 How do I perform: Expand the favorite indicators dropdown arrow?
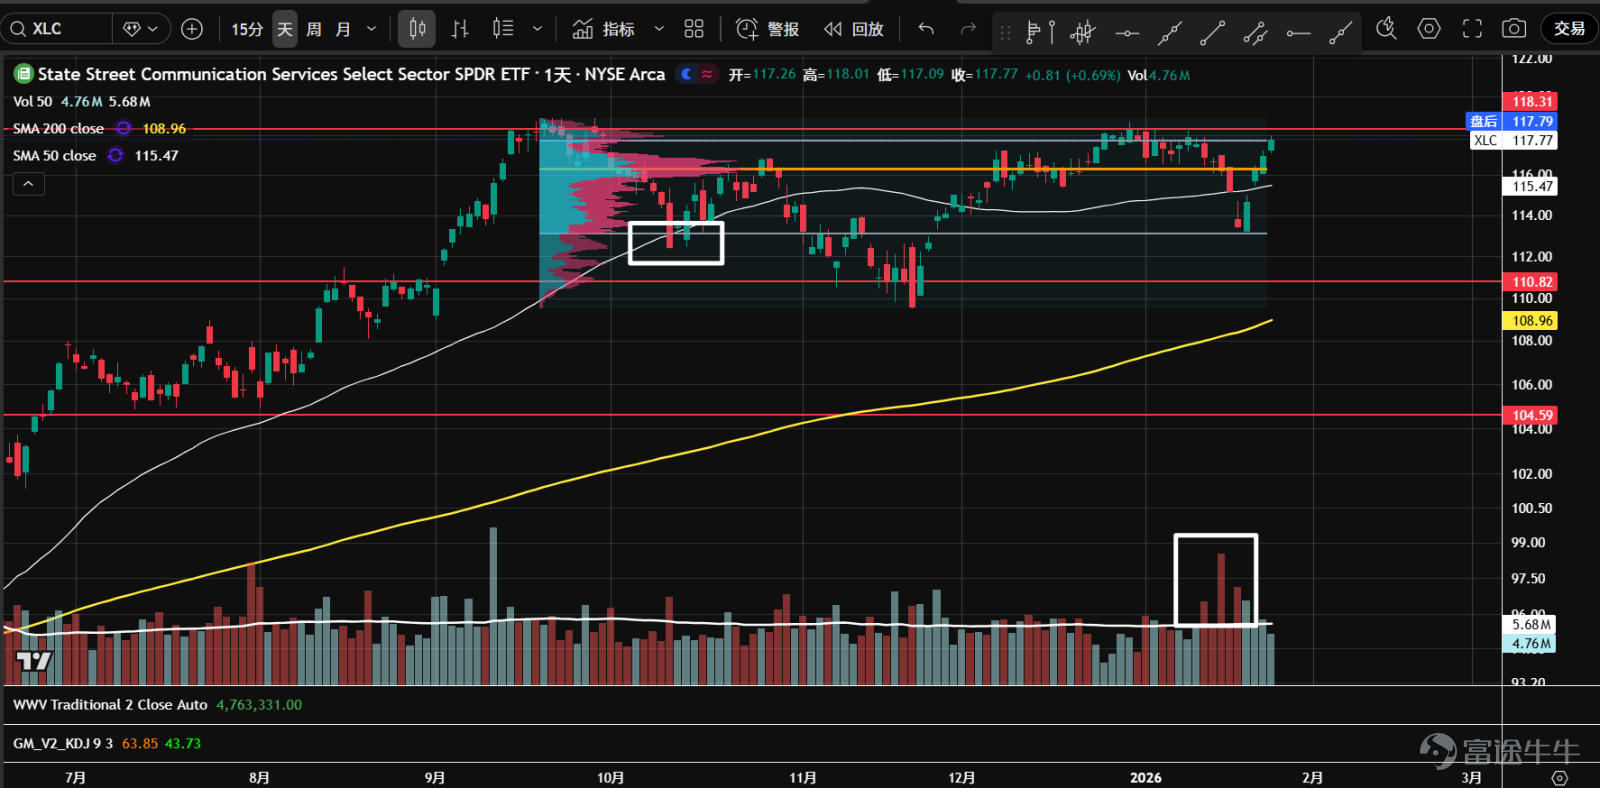pyautogui.click(x=659, y=29)
